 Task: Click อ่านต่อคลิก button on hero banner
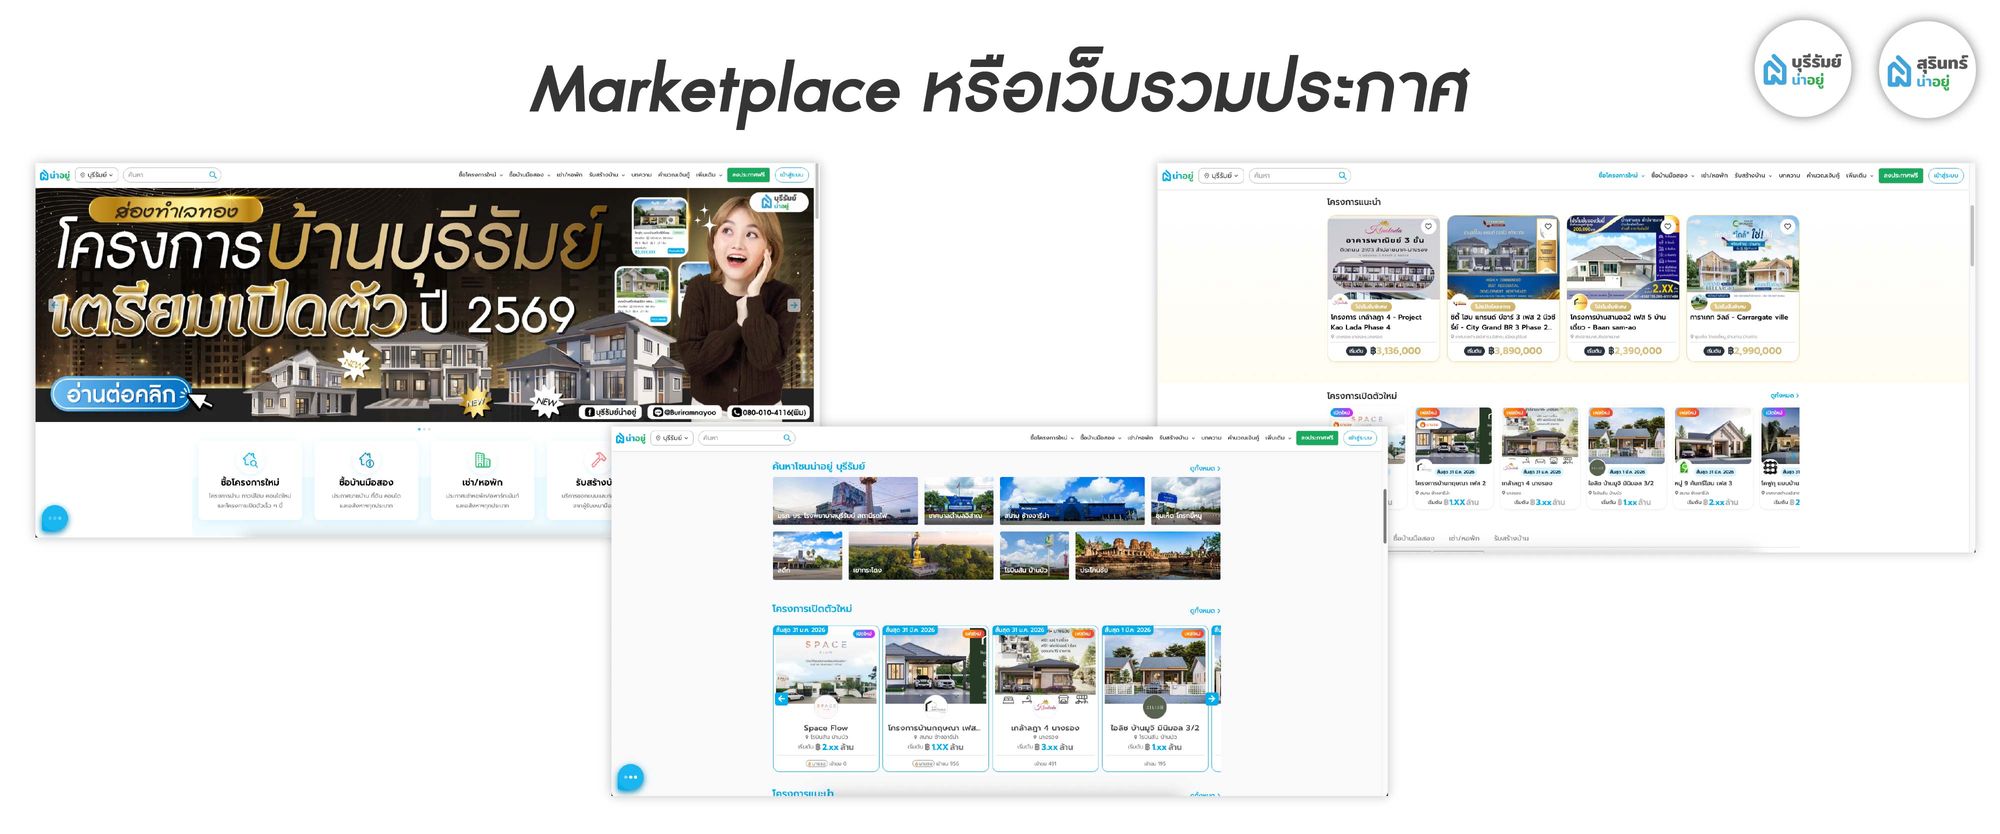121,395
